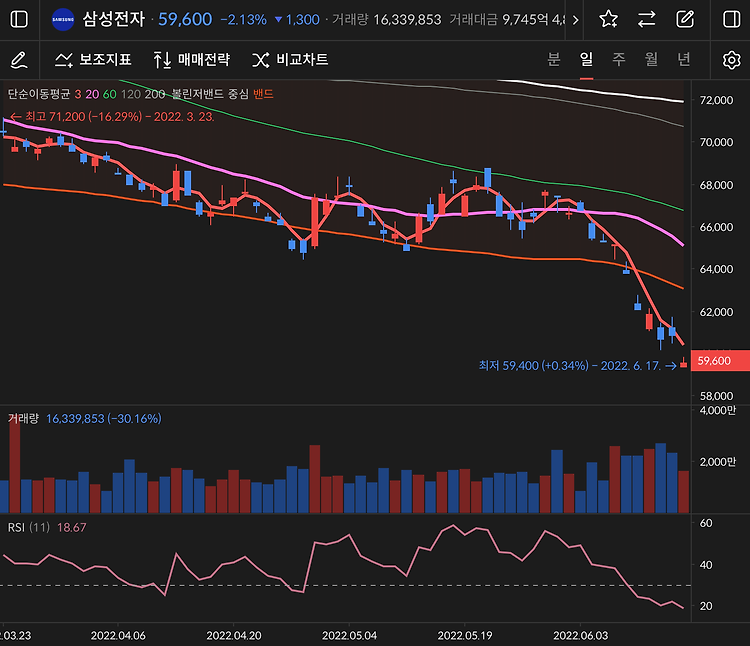Click the 최고 71,200 high annotation
750x646 pixels.
pyautogui.click(x=112, y=117)
